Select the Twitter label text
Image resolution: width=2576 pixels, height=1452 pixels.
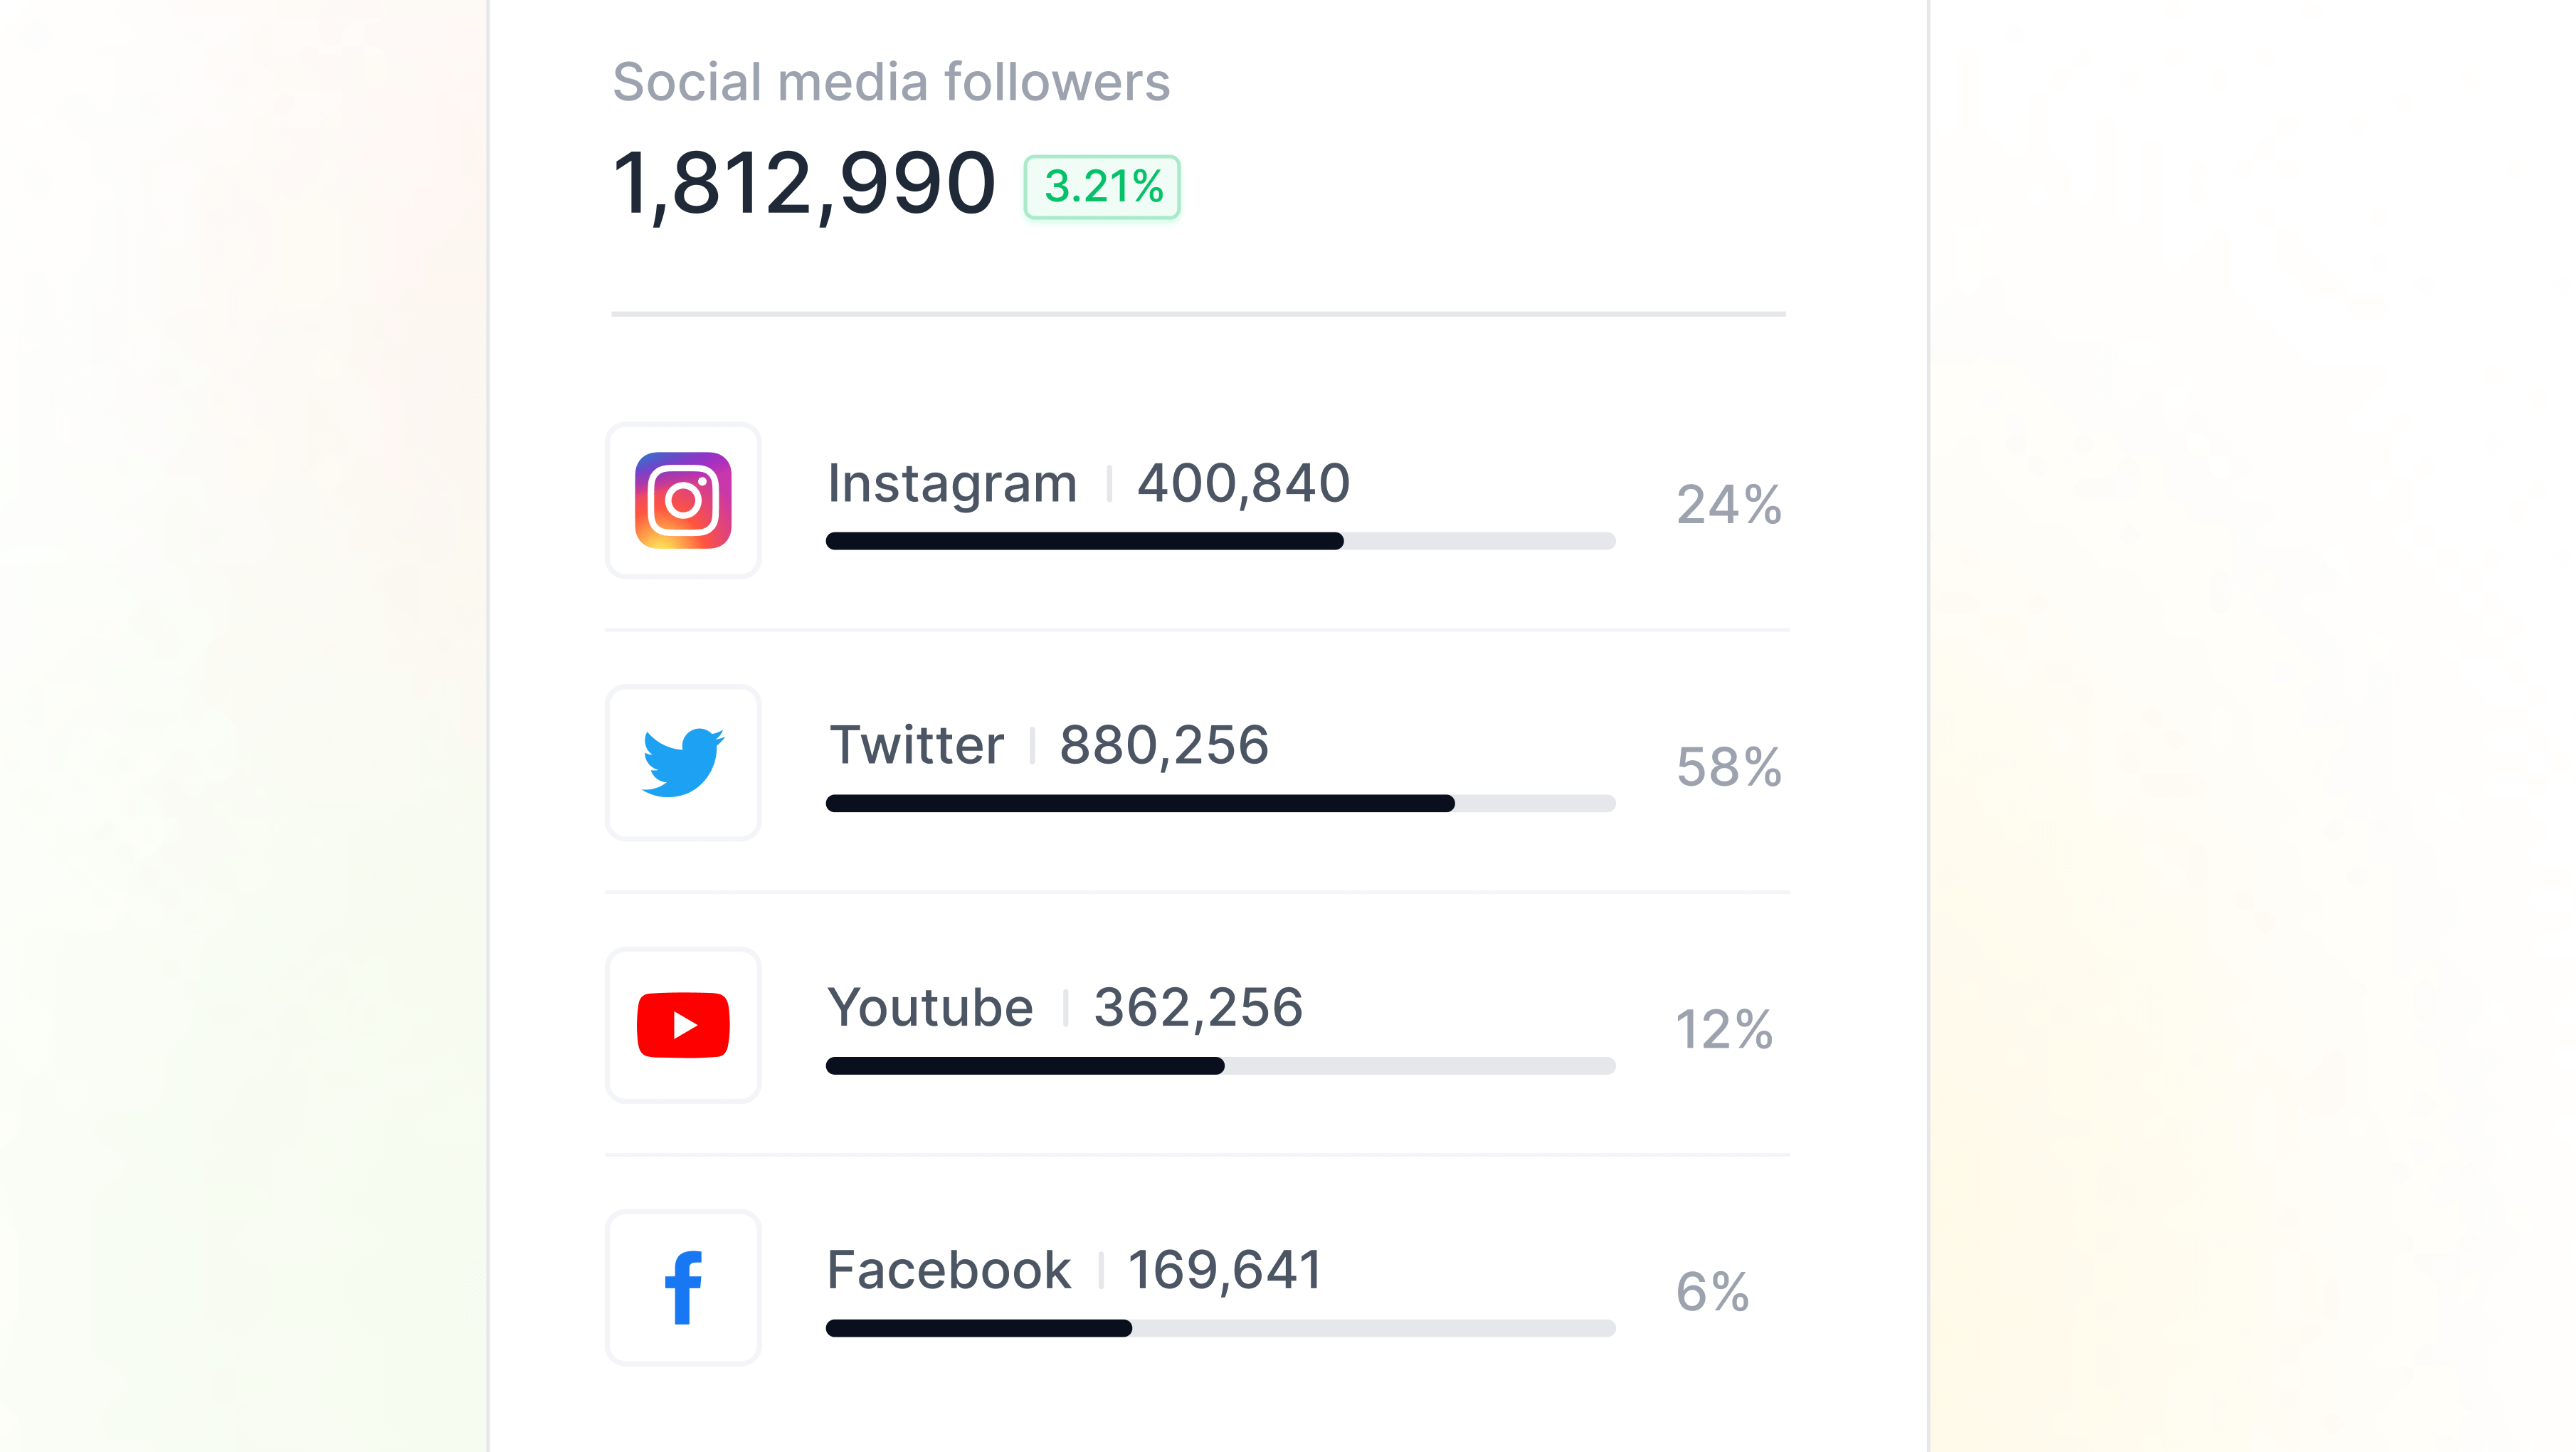click(x=916, y=746)
